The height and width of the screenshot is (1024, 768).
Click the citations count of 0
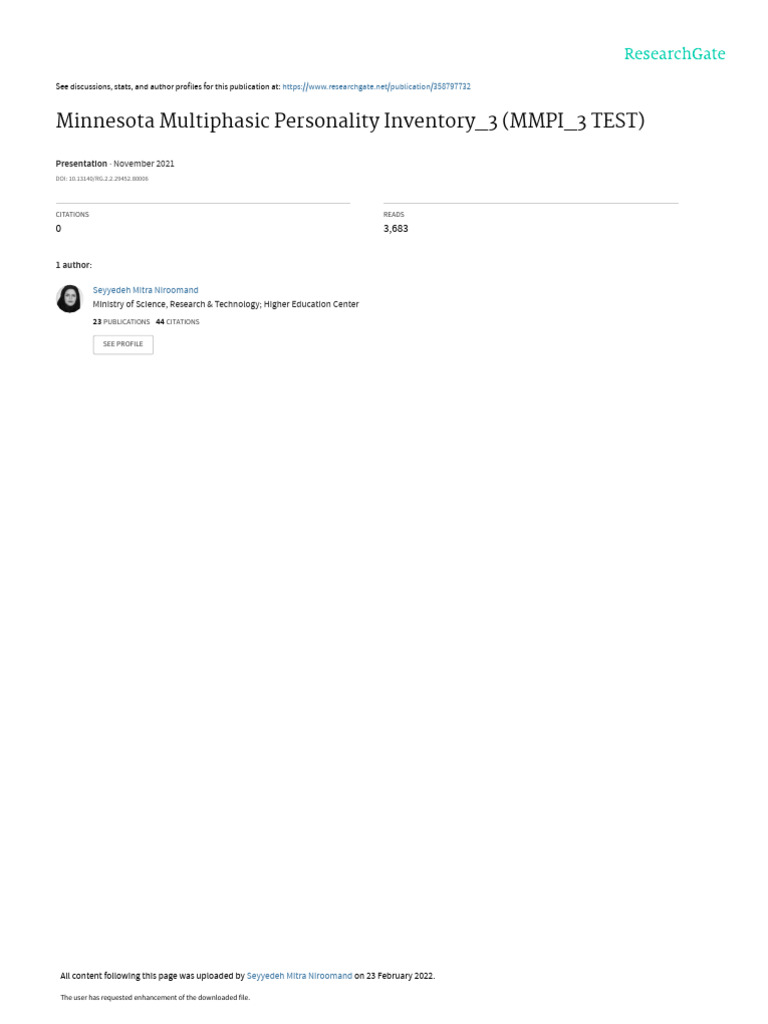click(x=58, y=229)
